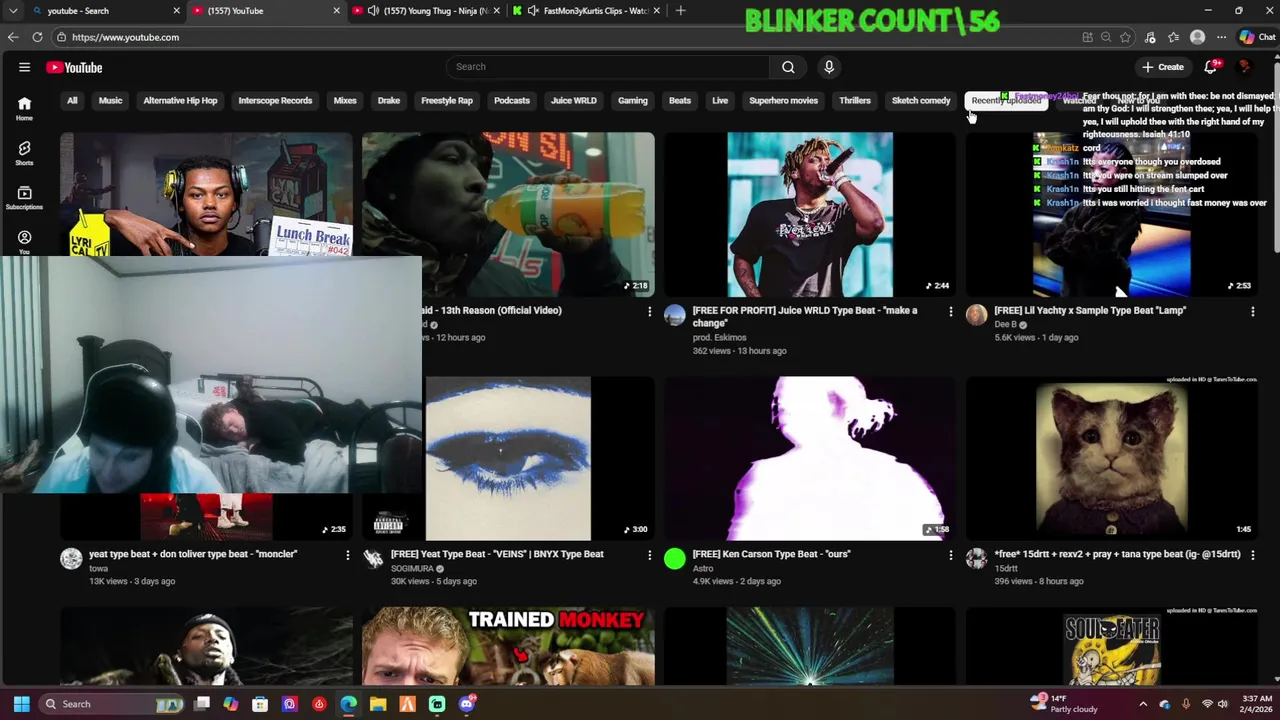Go back with browser back arrow

[x=13, y=37]
